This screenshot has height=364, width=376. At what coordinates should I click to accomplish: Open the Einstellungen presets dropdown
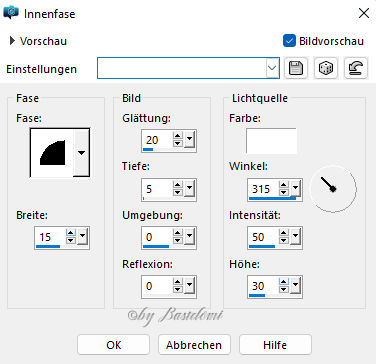272,68
